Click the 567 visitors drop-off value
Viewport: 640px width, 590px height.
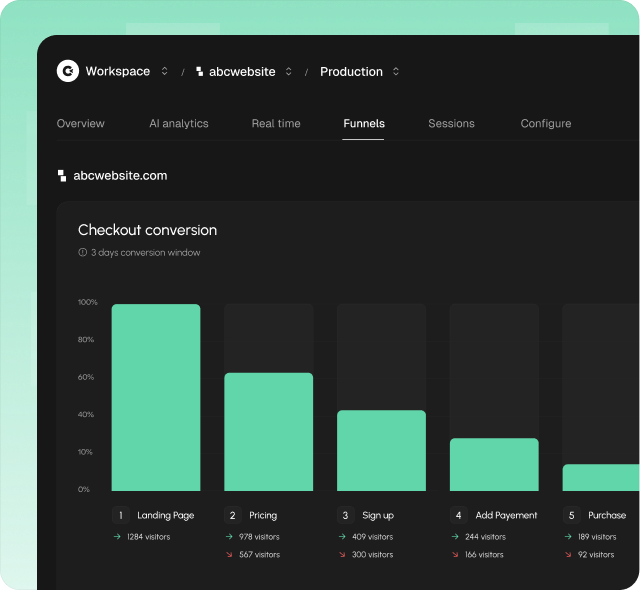click(x=260, y=555)
